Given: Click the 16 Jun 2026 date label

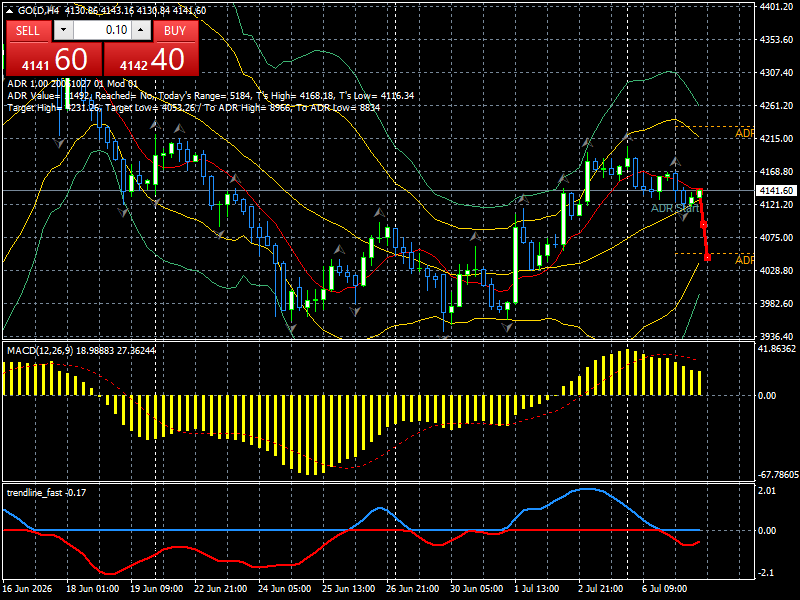Looking at the screenshot, I should [28, 589].
